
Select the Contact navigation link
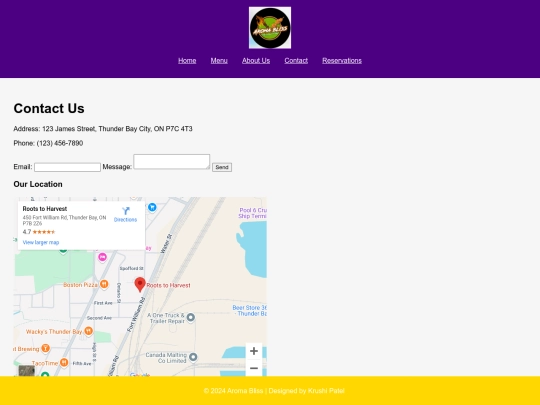pyautogui.click(x=296, y=61)
